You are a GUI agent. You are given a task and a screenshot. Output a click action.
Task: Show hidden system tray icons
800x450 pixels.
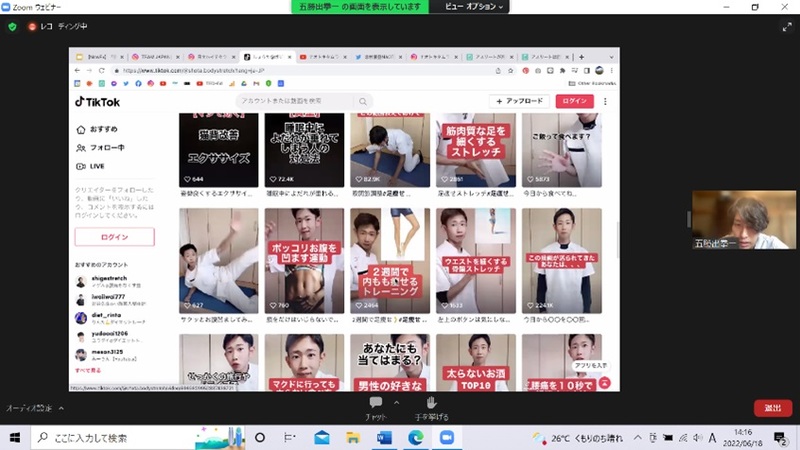(x=638, y=438)
